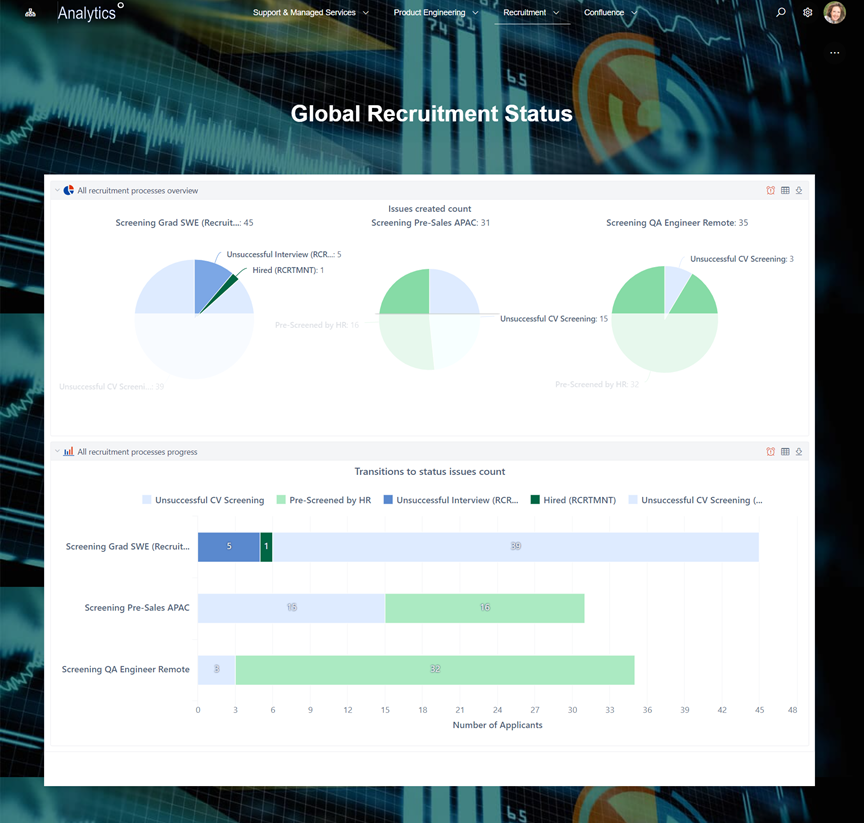This screenshot has width=864, height=823.
Task: Switch the overview gadget to table view
Action: (784, 190)
